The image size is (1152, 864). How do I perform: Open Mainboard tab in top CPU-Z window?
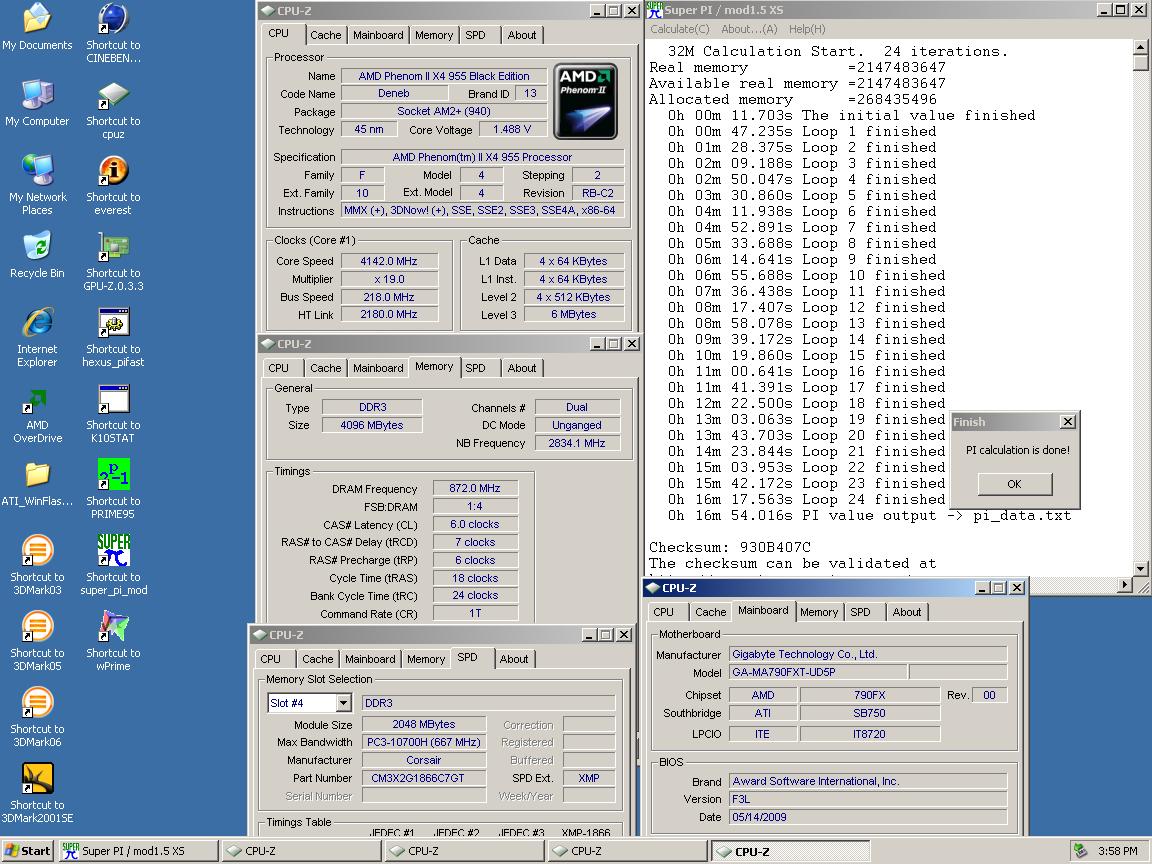(378, 35)
